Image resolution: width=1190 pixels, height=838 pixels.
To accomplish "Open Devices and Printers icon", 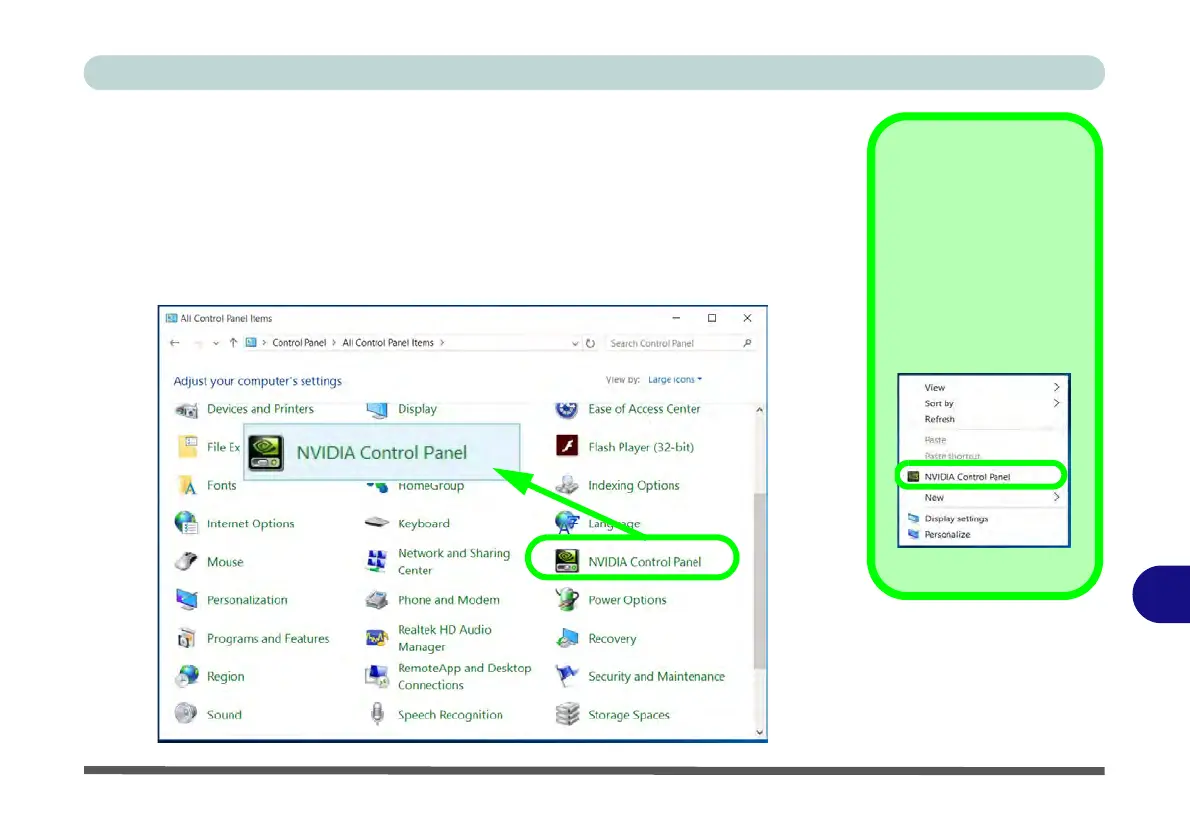I will 186,410.
